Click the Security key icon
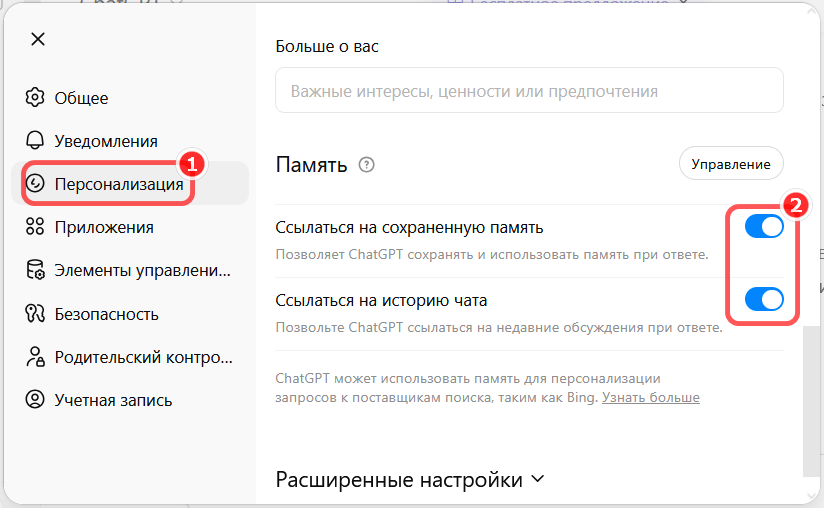824x508 pixels. (36, 314)
